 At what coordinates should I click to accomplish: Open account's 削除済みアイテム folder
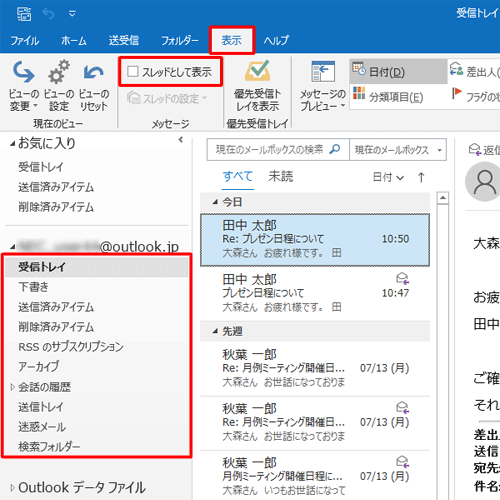(56, 327)
